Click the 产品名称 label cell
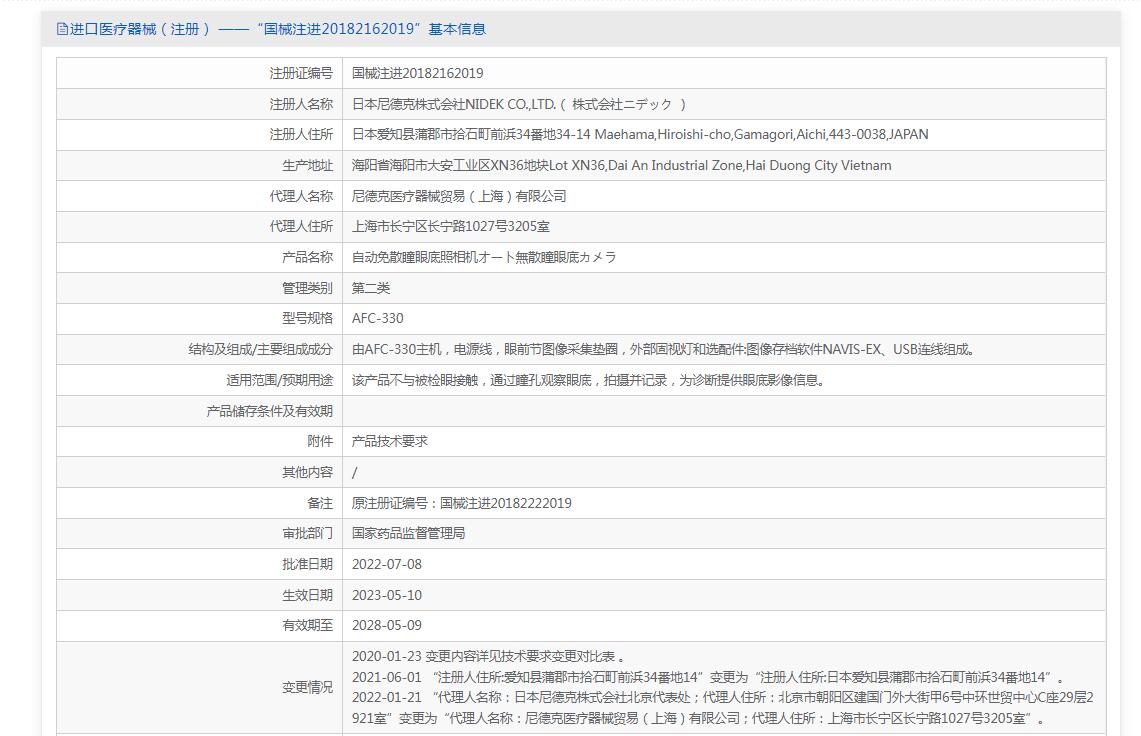Screen dimensions: 1141x736 (x=199, y=257)
